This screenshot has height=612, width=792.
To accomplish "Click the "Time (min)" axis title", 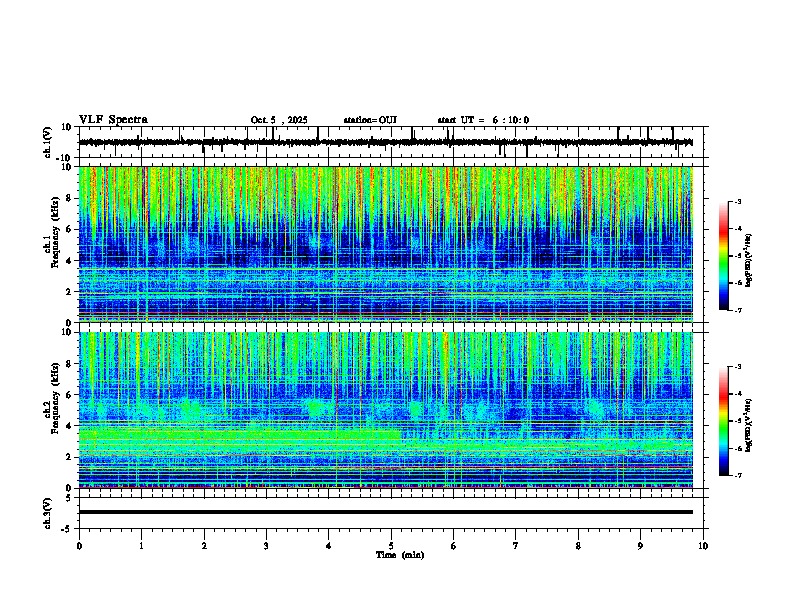I will 400,555.
